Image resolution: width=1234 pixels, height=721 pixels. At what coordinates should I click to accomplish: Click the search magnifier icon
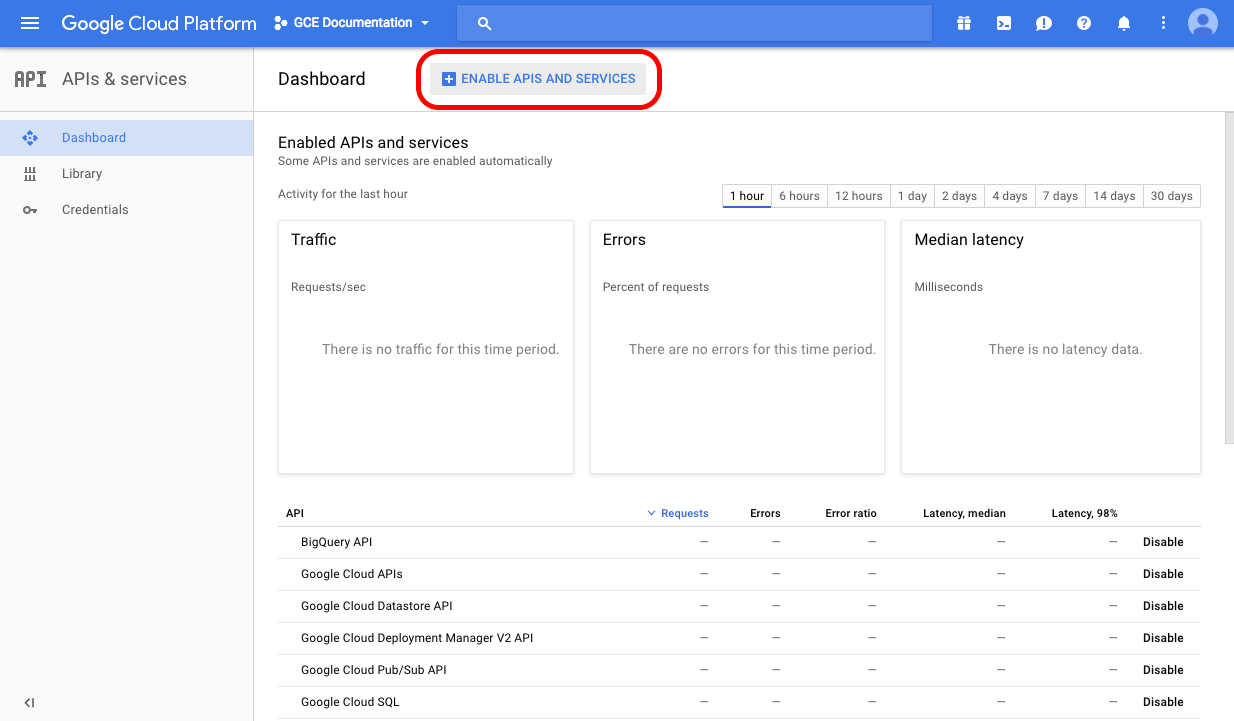pyautogui.click(x=485, y=23)
